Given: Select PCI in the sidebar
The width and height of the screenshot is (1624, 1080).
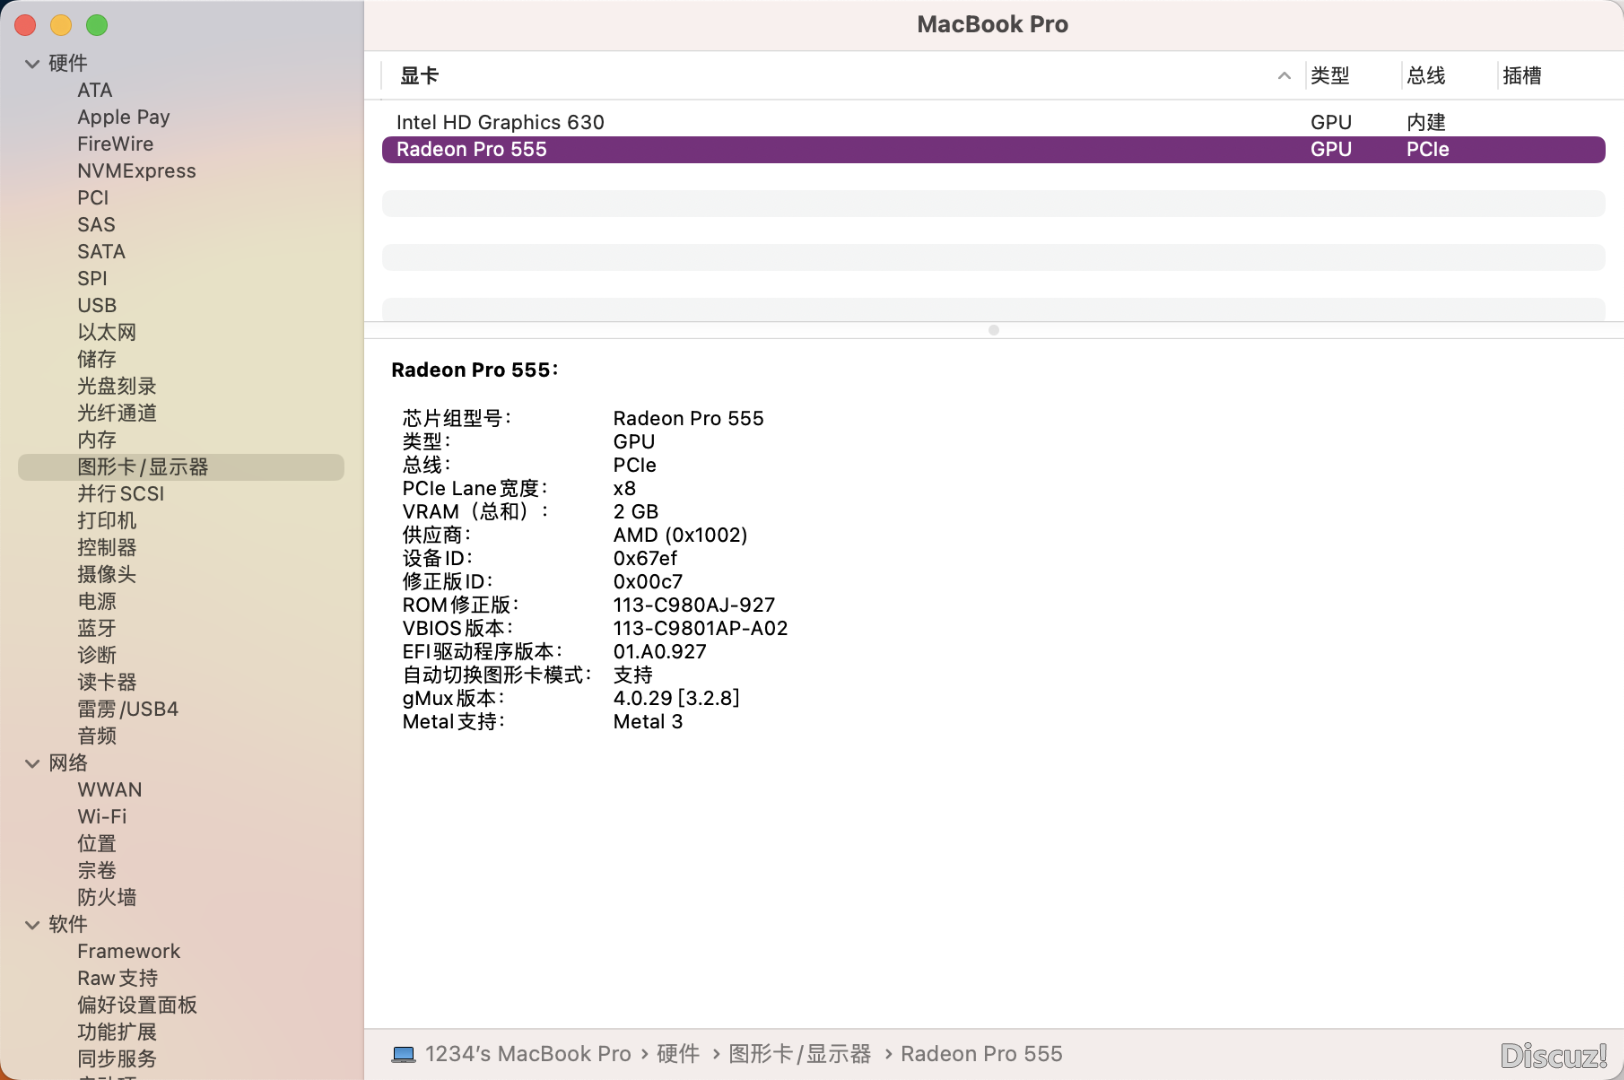Looking at the screenshot, I should pyautogui.click(x=93, y=198).
